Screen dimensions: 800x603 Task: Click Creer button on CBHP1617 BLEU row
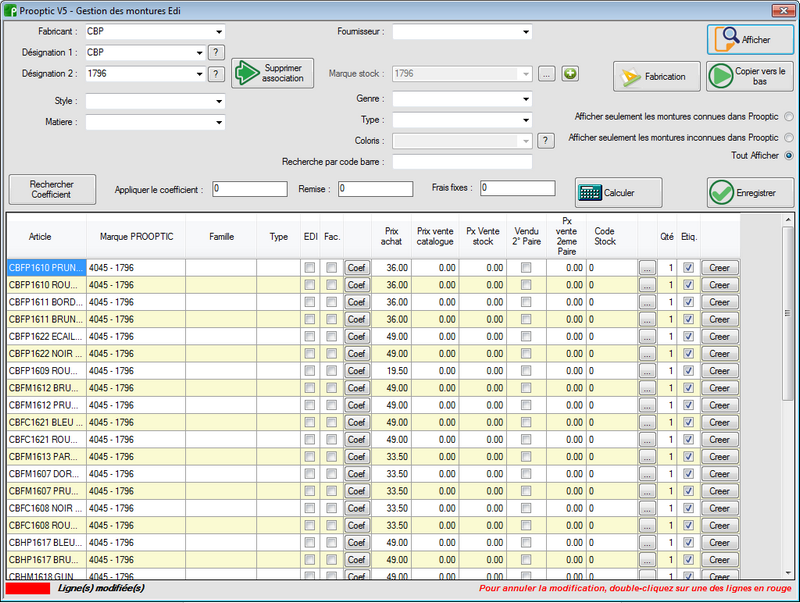(719, 543)
